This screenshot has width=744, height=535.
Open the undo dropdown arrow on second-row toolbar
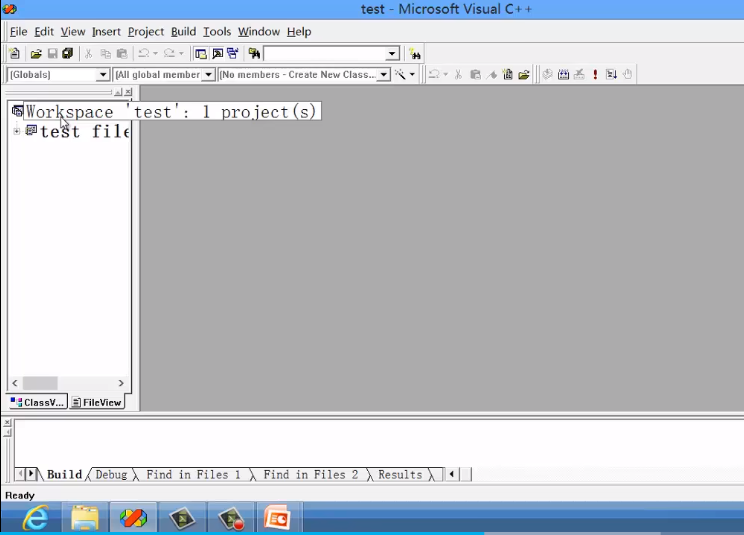tap(445, 74)
